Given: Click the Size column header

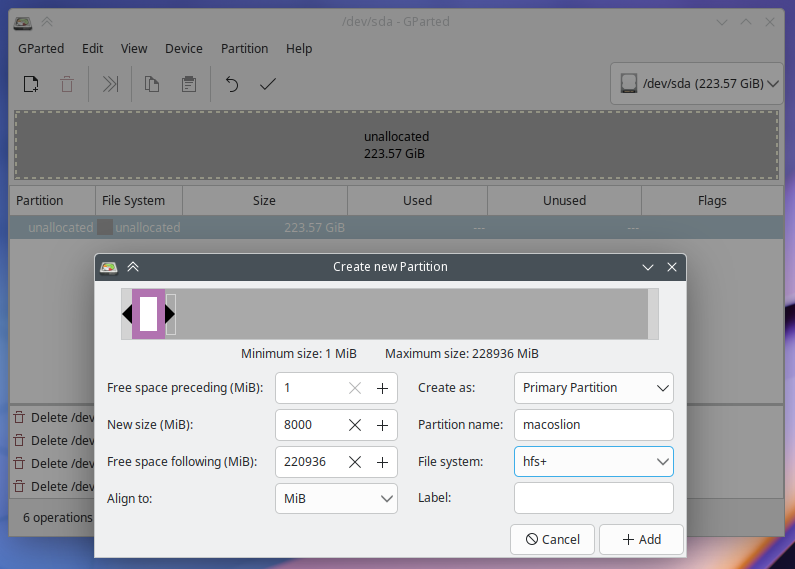Looking at the screenshot, I should click(x=265, y=201).
